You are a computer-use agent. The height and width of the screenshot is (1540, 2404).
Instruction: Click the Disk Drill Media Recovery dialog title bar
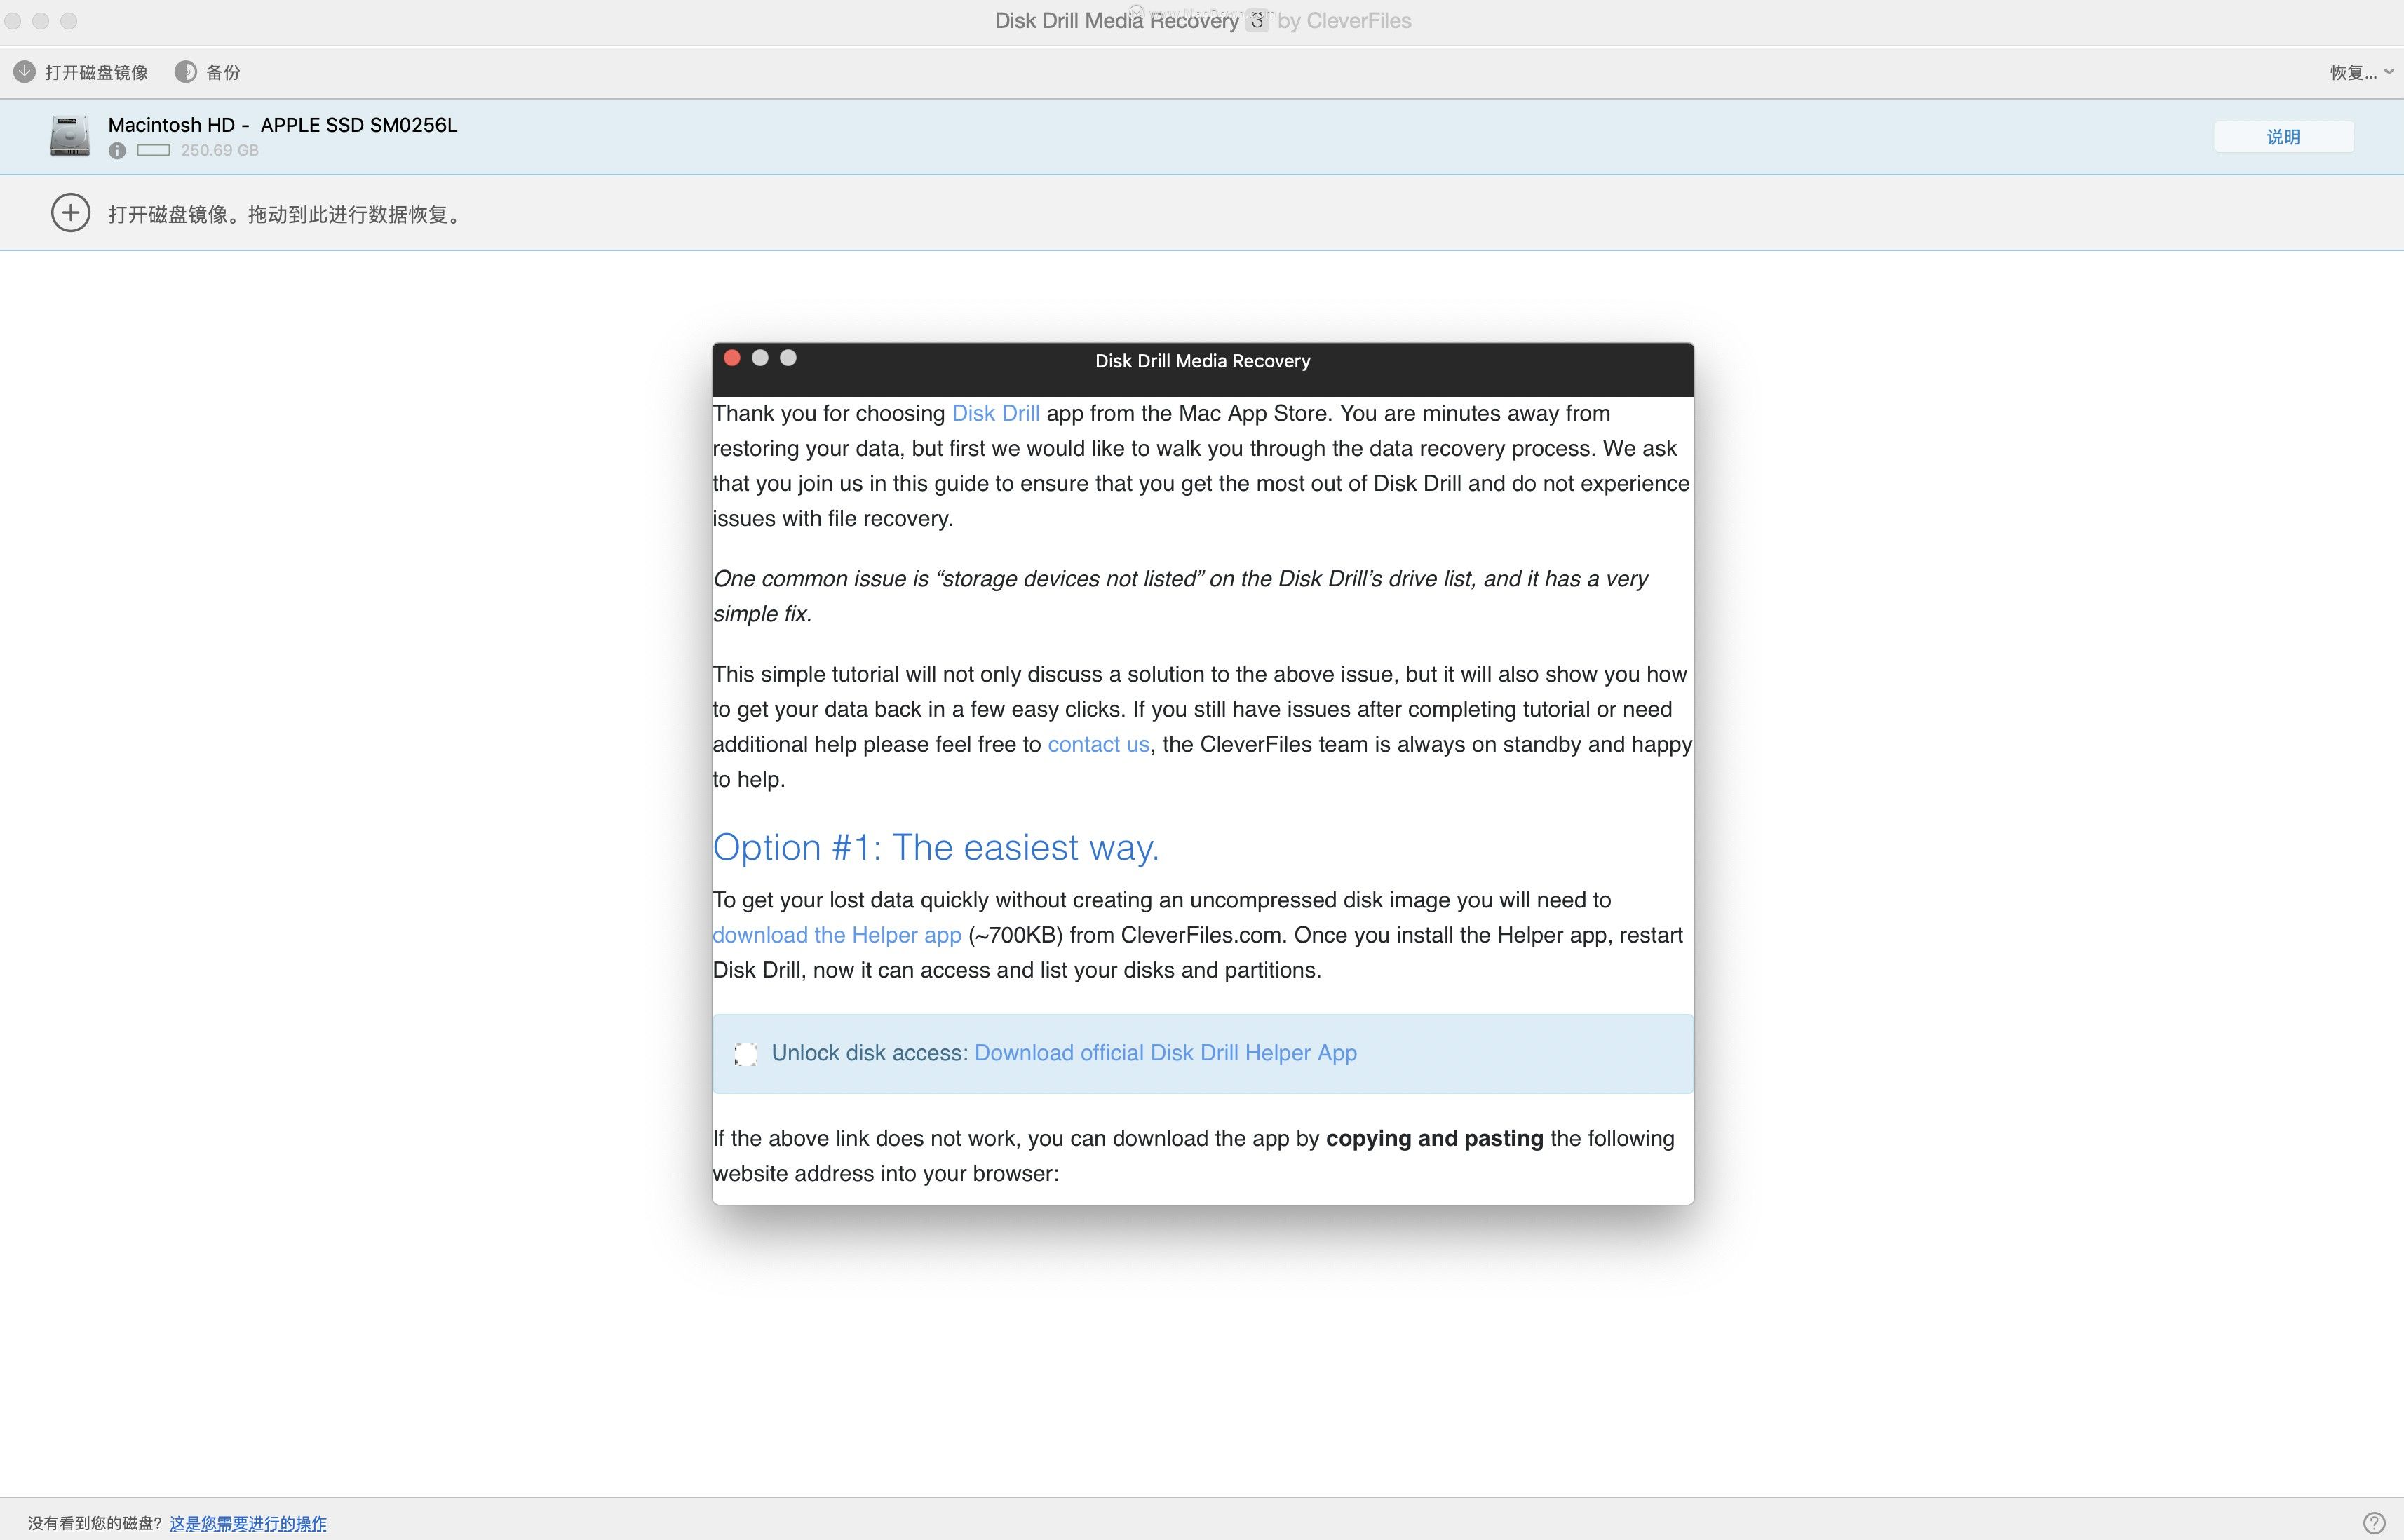coord(1203,369)
